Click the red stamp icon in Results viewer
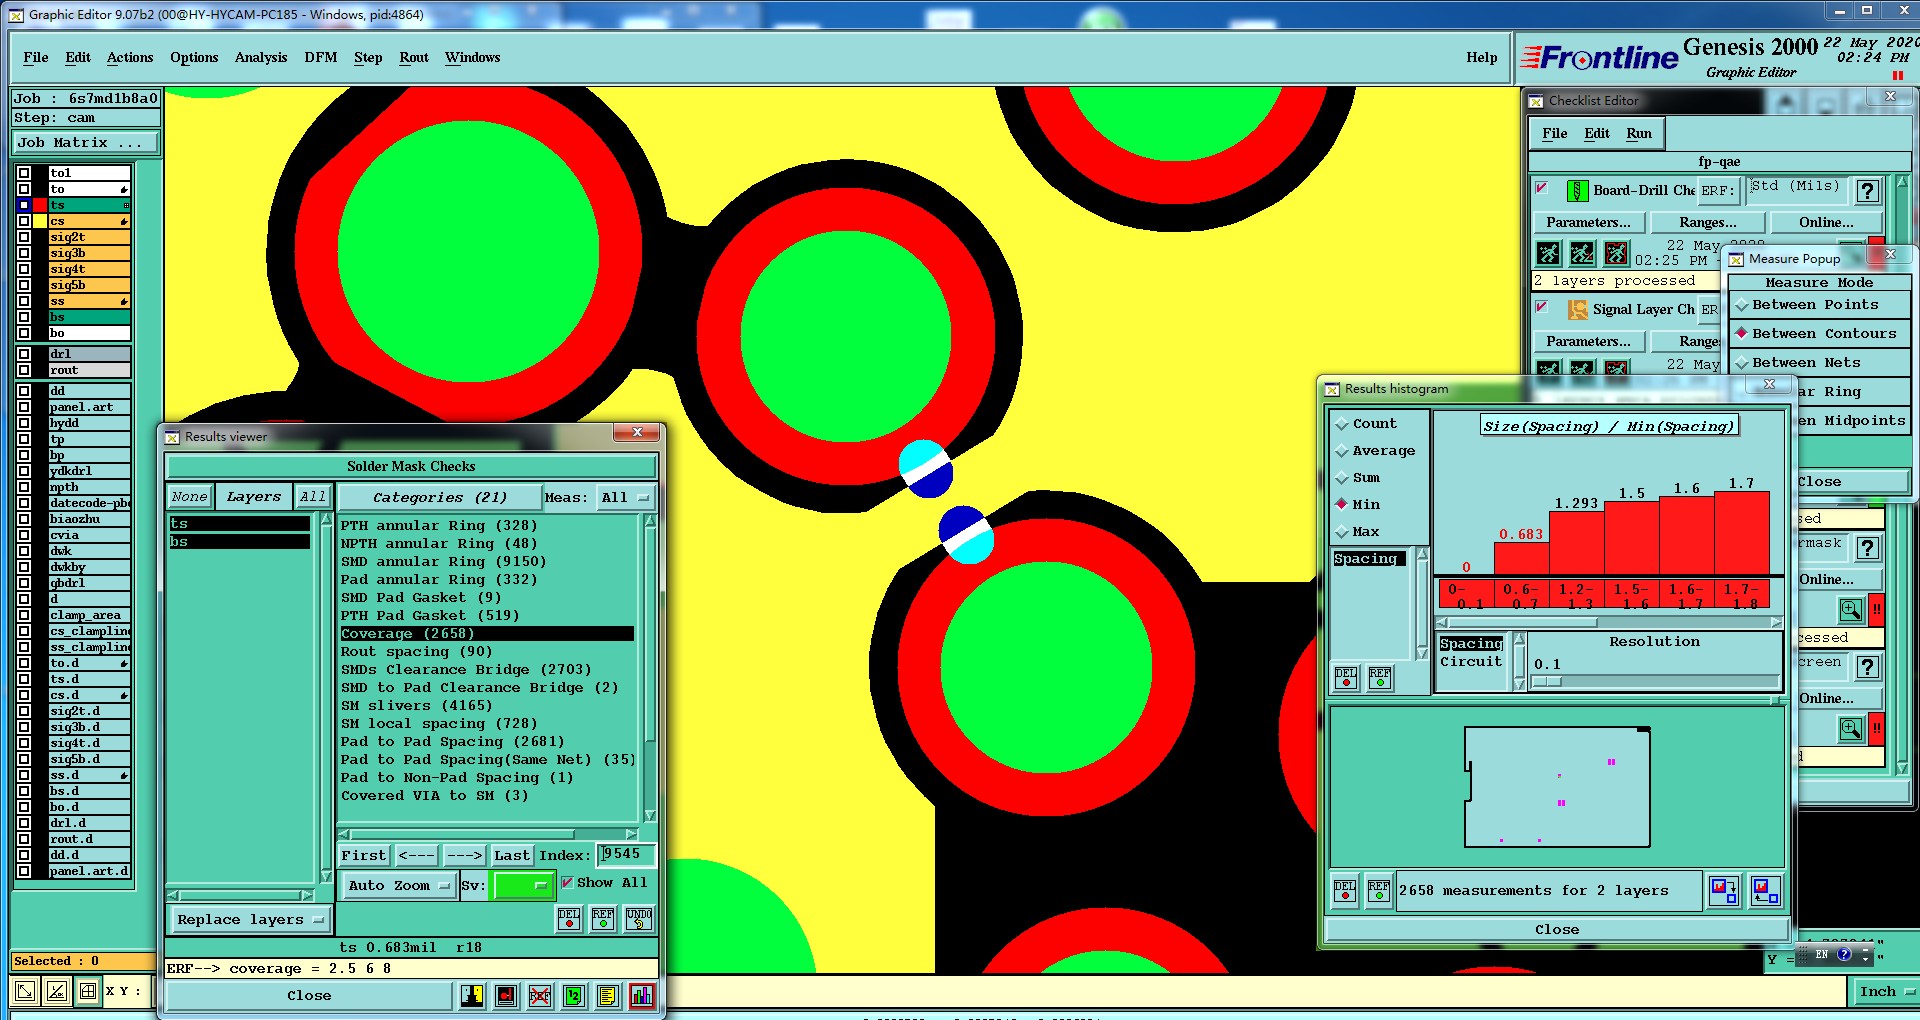The width and height of the screenshot is (1920, 1020). point(506,995)
